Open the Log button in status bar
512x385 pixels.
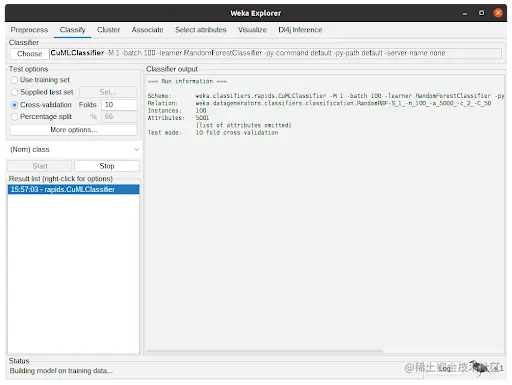pos(444,369)
